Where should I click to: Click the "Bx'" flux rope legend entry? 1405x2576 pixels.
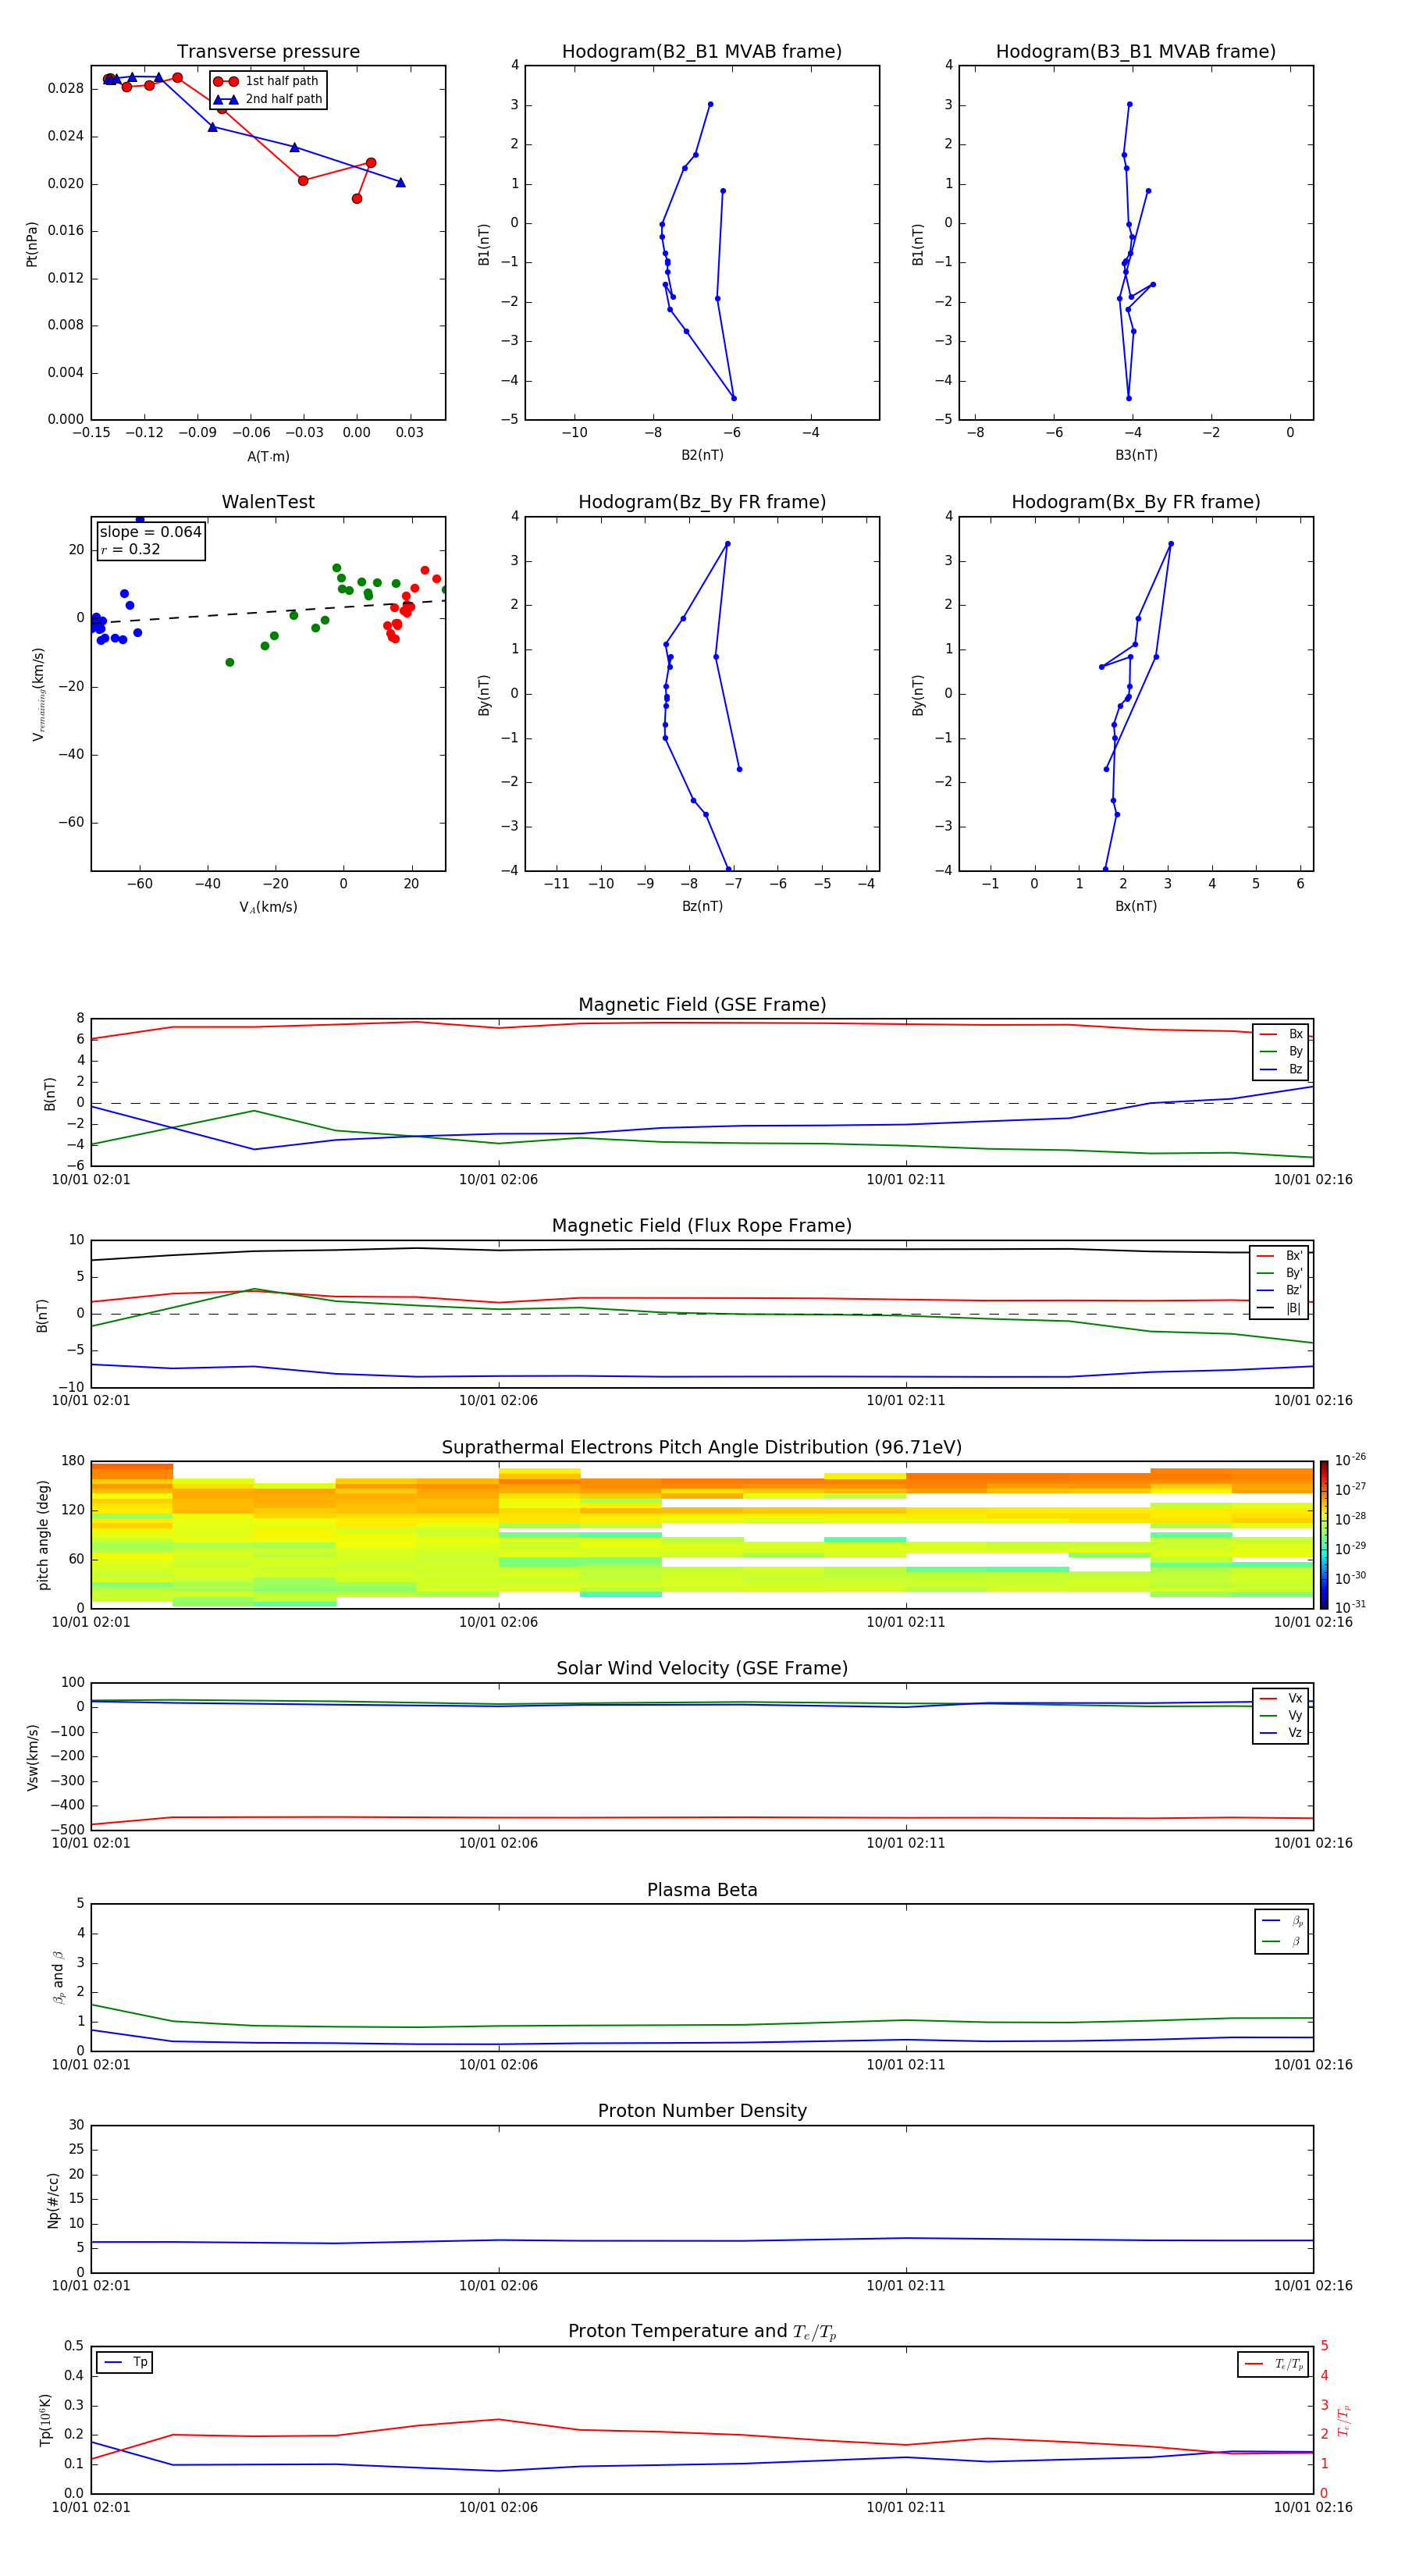coord(1279,1256)
